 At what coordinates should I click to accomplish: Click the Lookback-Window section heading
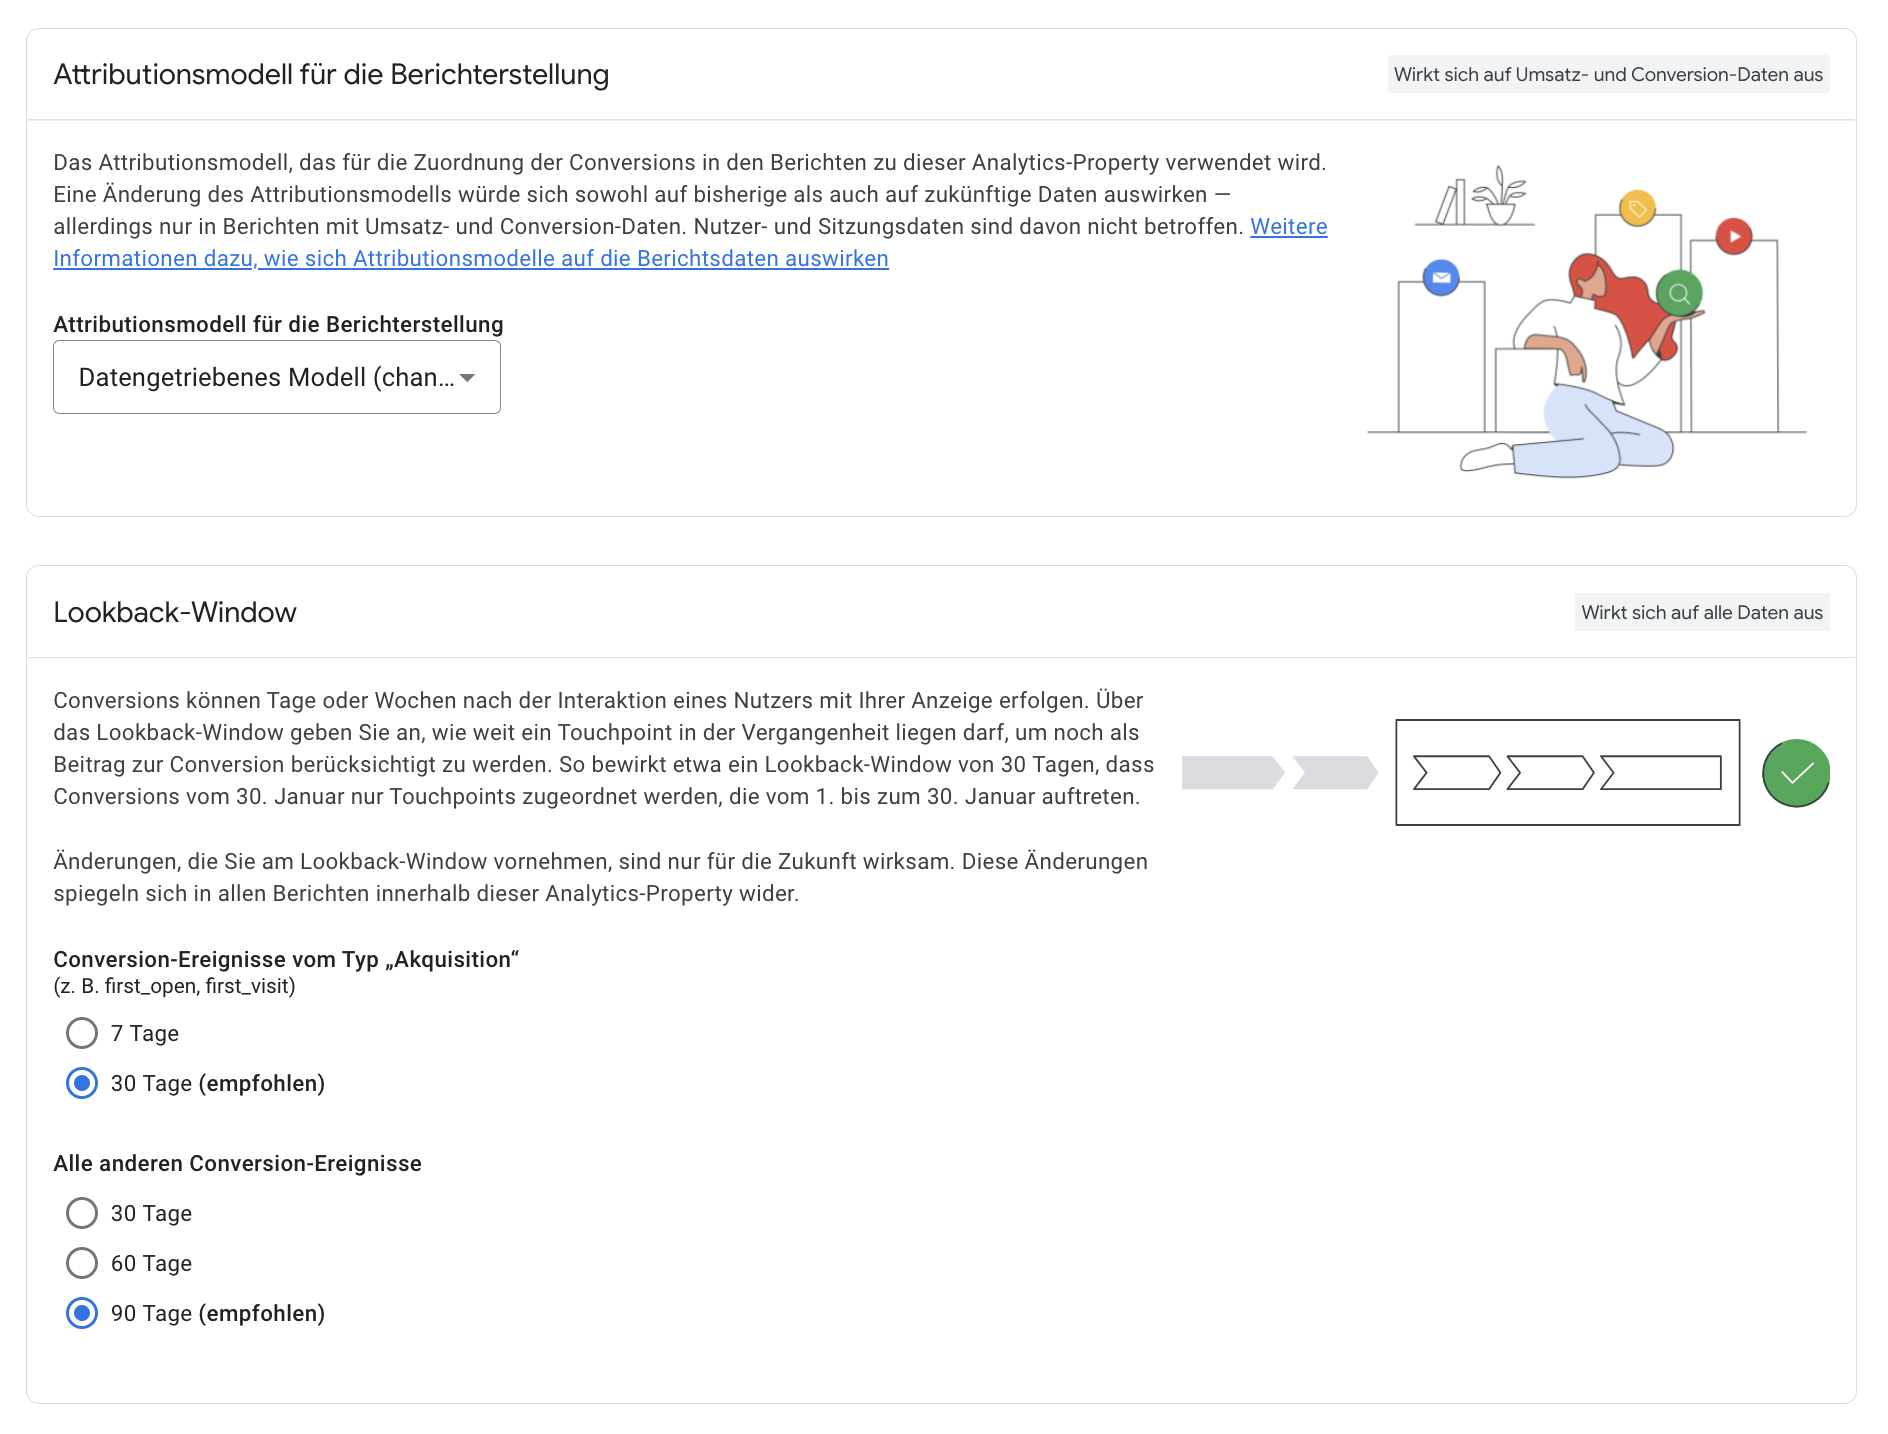click(x=175, y=612)
